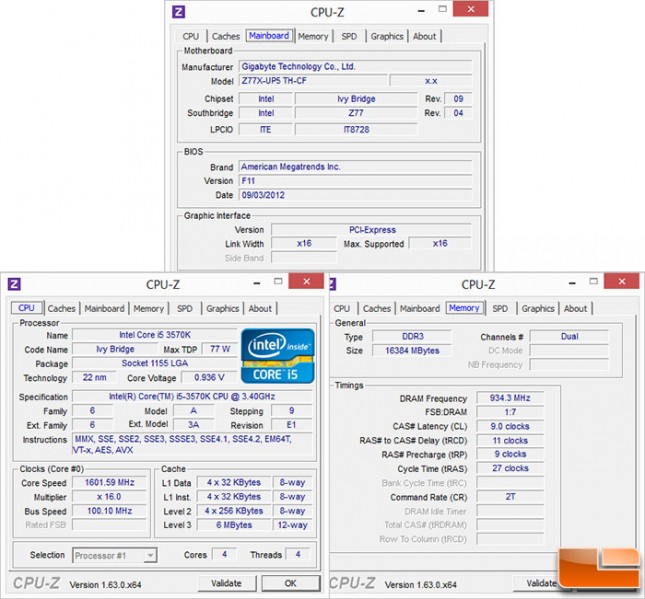645x599 pixels.
Task: Minimize the Memory CPU-Z window
Action: [572, 283]
